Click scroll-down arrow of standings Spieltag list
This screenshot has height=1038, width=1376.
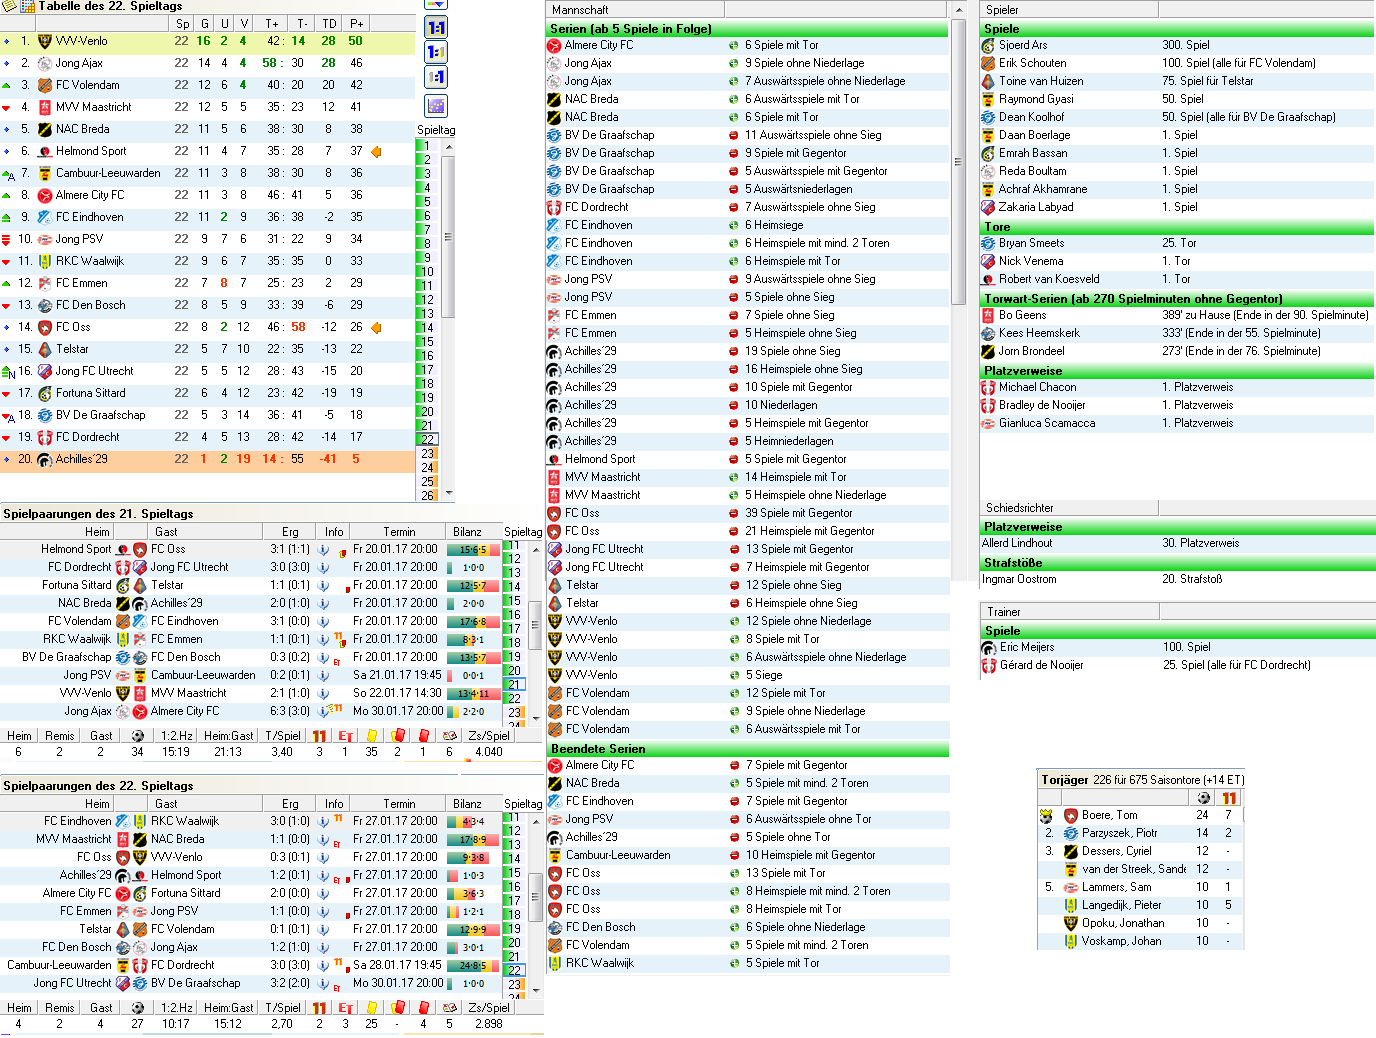[449, 493]
